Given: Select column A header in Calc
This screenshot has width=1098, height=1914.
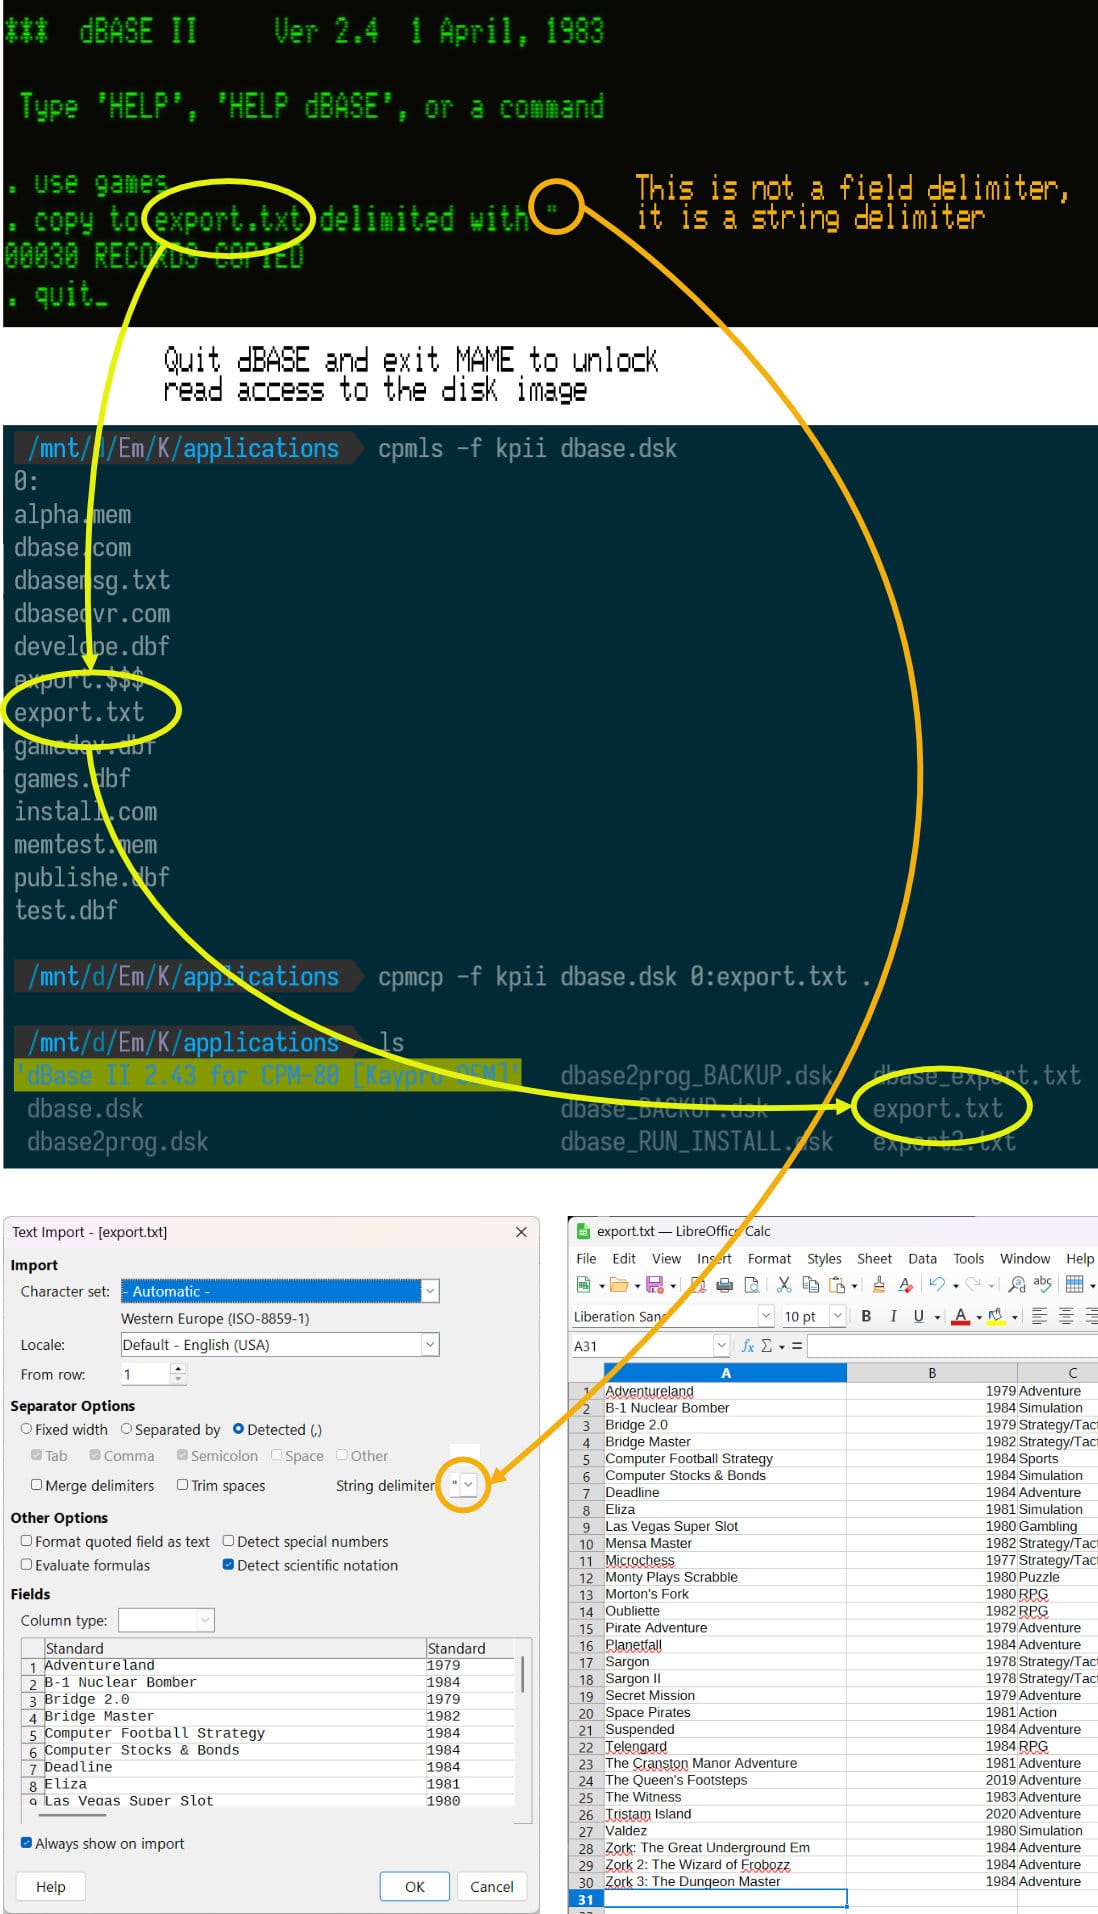Looking at the screenshot, I should [725, 1373].
